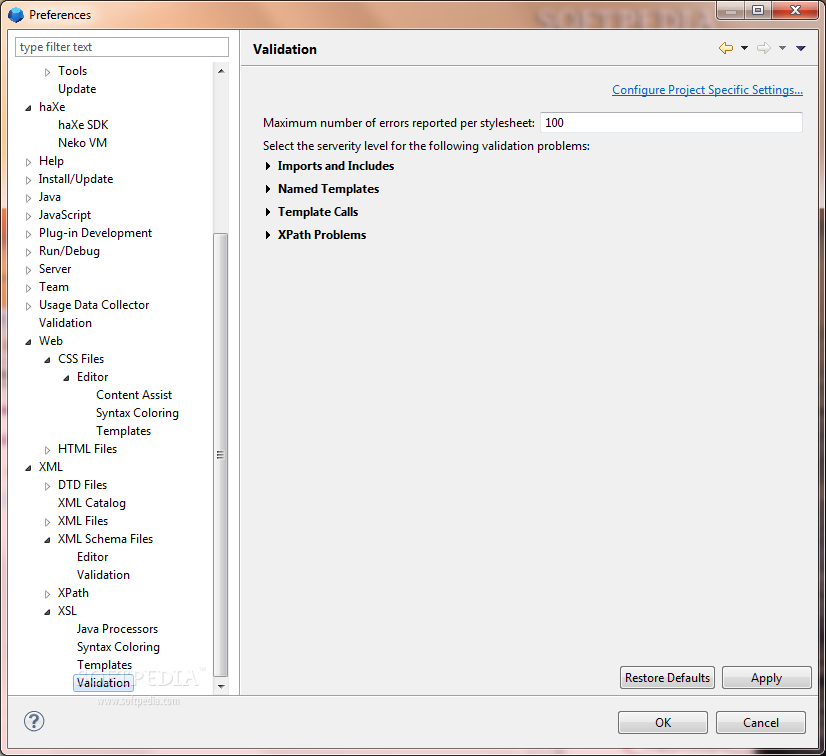Expand the Imports and Includes section
826x756 pixels.
coord(268,166)
